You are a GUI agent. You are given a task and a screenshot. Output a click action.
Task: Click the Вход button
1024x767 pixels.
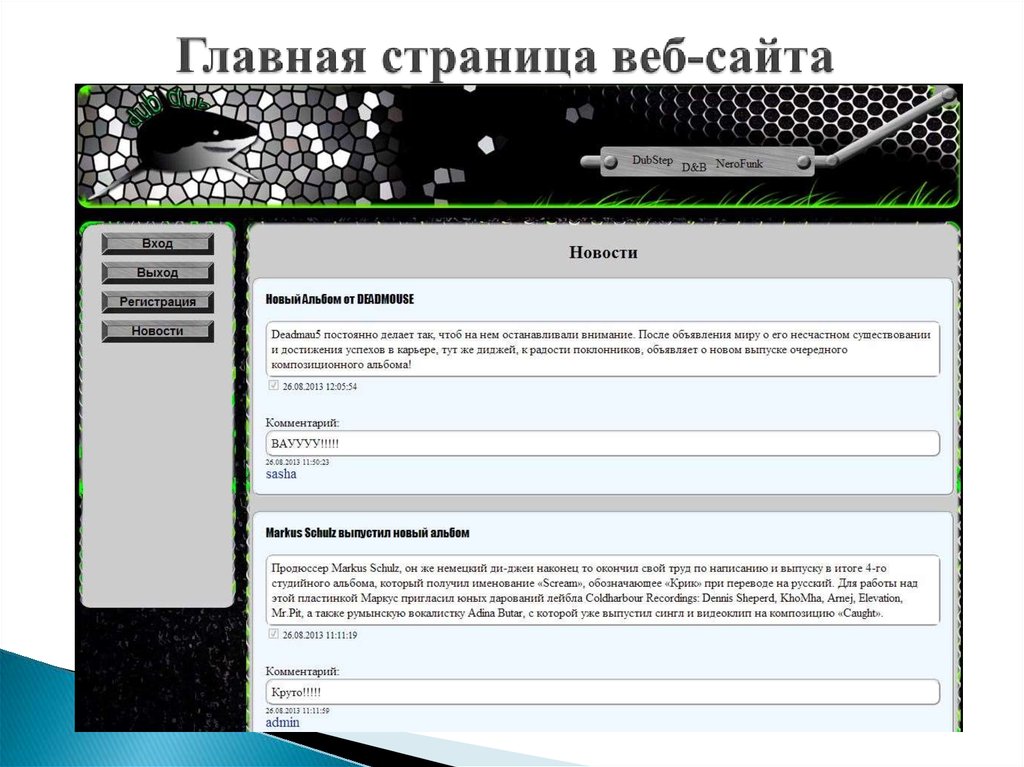pyautogui.click(x=157, y=243)
